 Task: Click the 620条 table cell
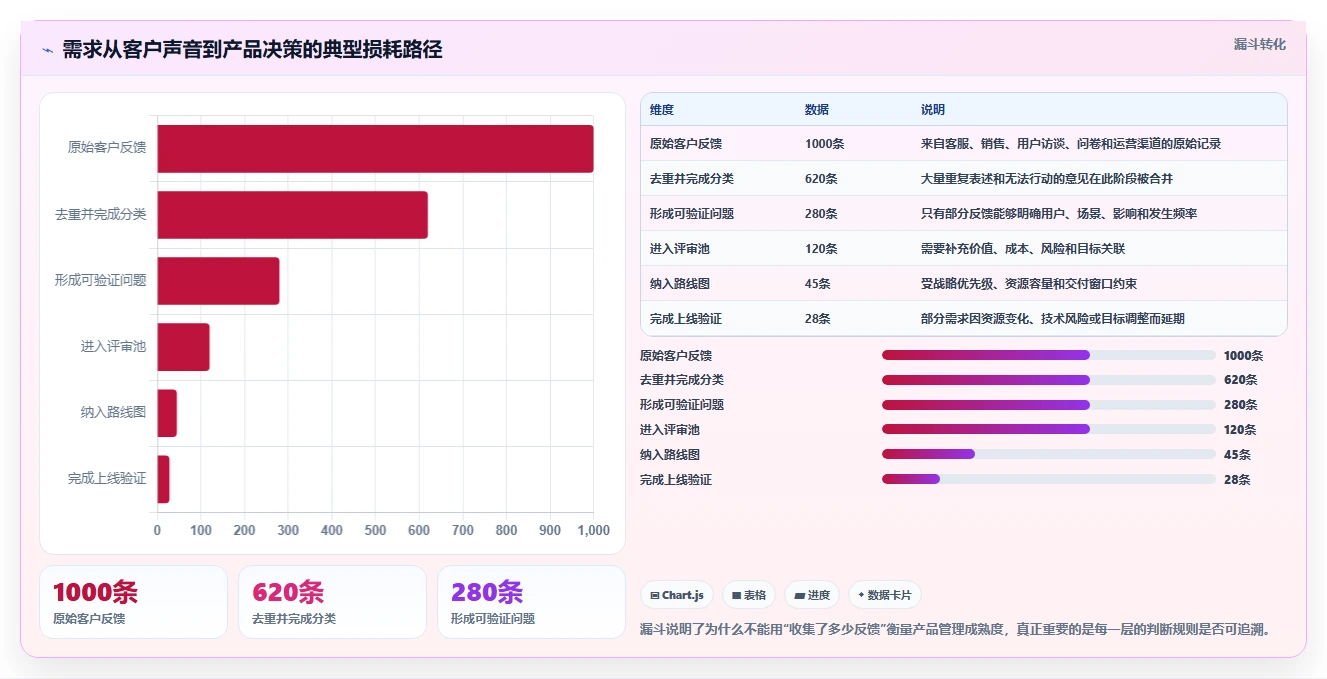coord(822,179)
